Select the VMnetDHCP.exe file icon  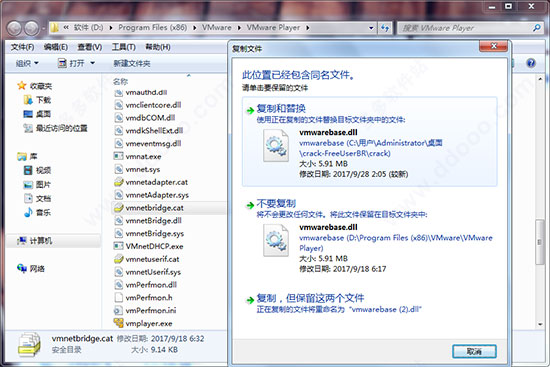[x=119, y=246]
